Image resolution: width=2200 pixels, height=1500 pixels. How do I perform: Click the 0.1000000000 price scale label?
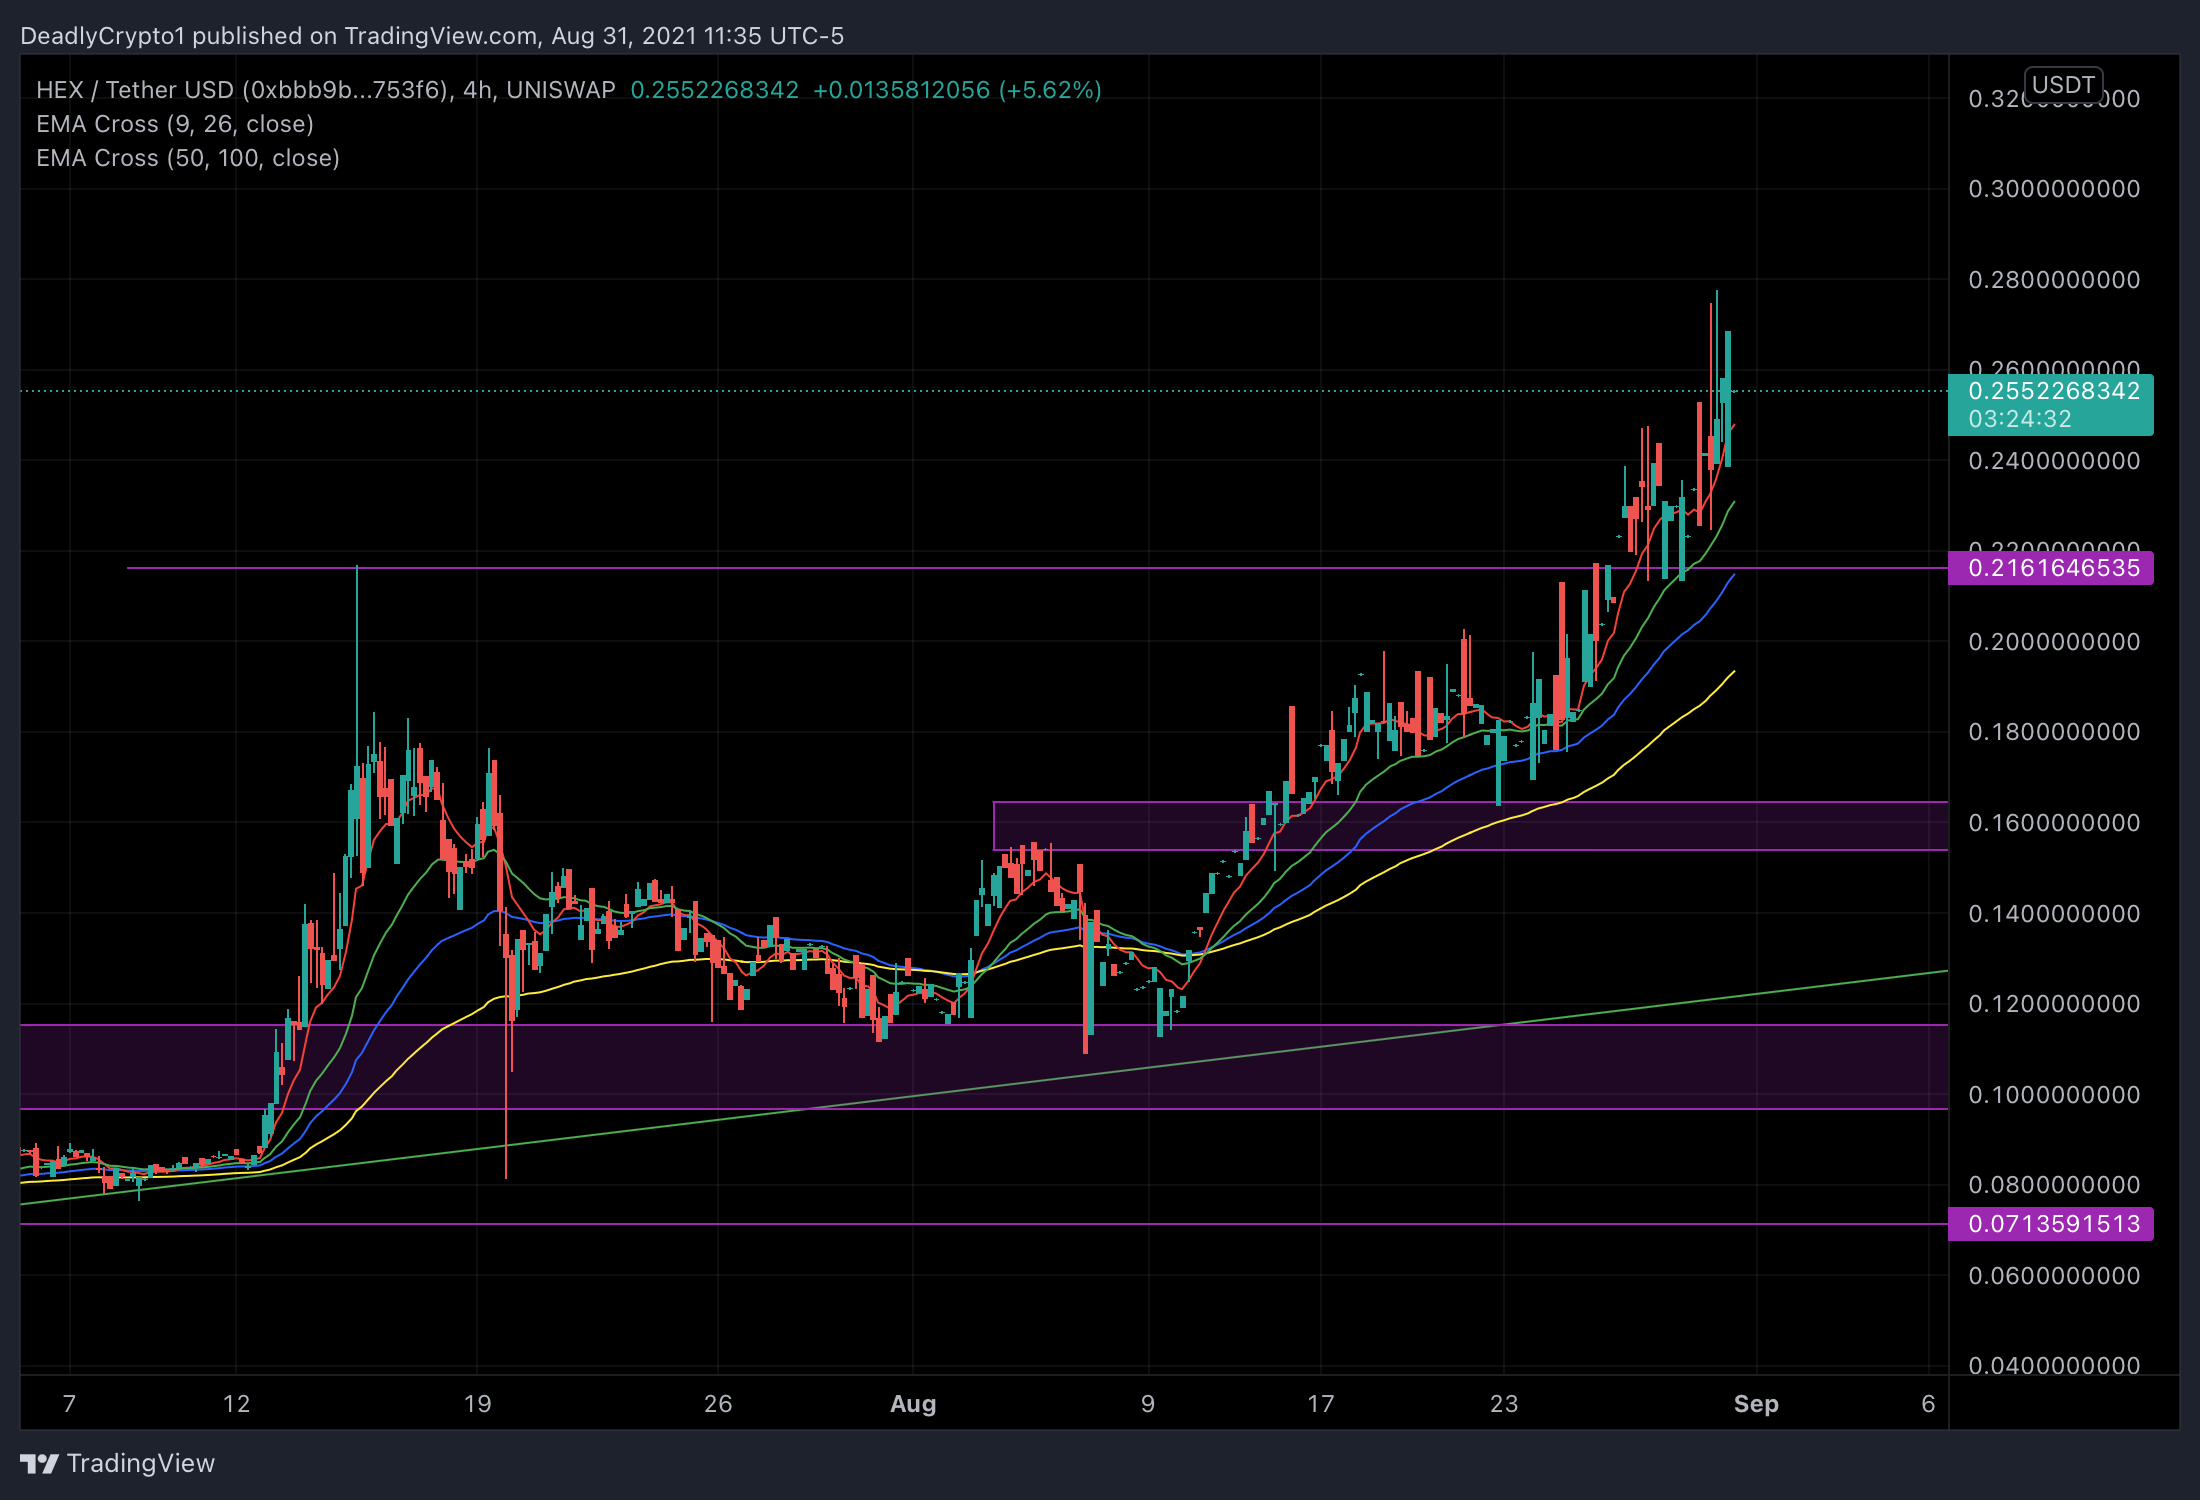click(2054, 1095)
